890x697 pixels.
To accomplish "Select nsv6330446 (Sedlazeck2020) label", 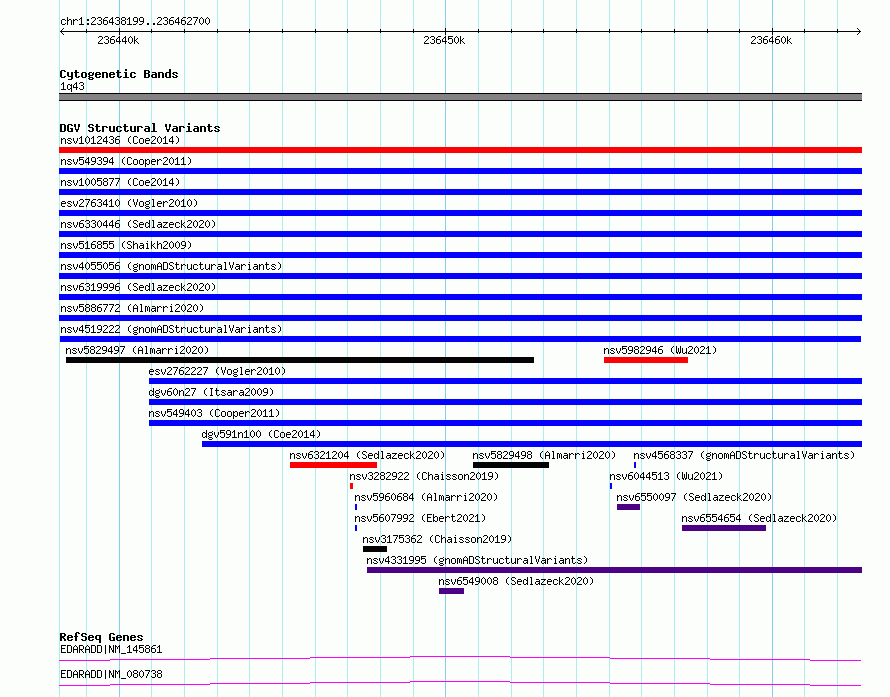I will [x=138, y=224].
